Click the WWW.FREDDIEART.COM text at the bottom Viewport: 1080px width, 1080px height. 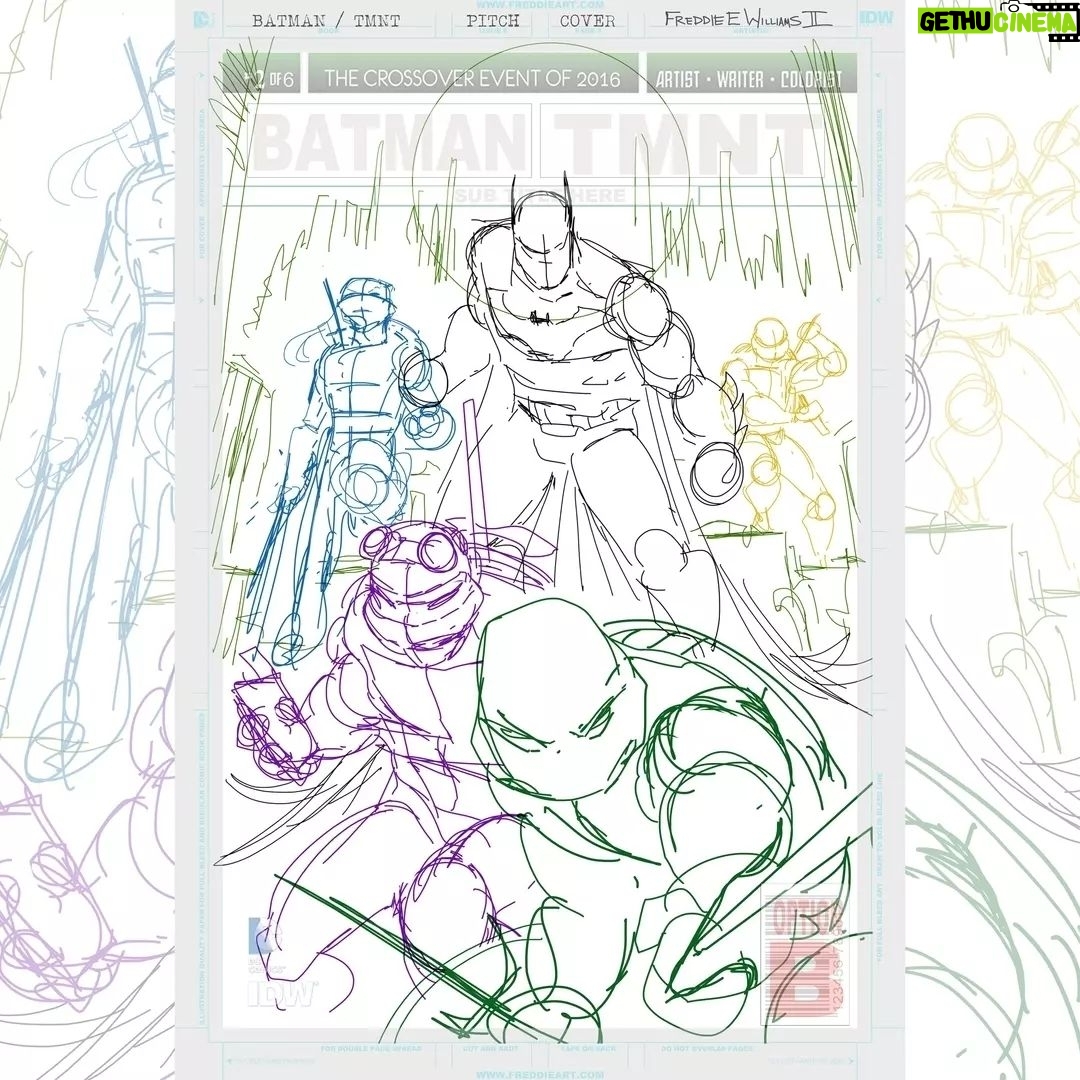point(540,1073)
